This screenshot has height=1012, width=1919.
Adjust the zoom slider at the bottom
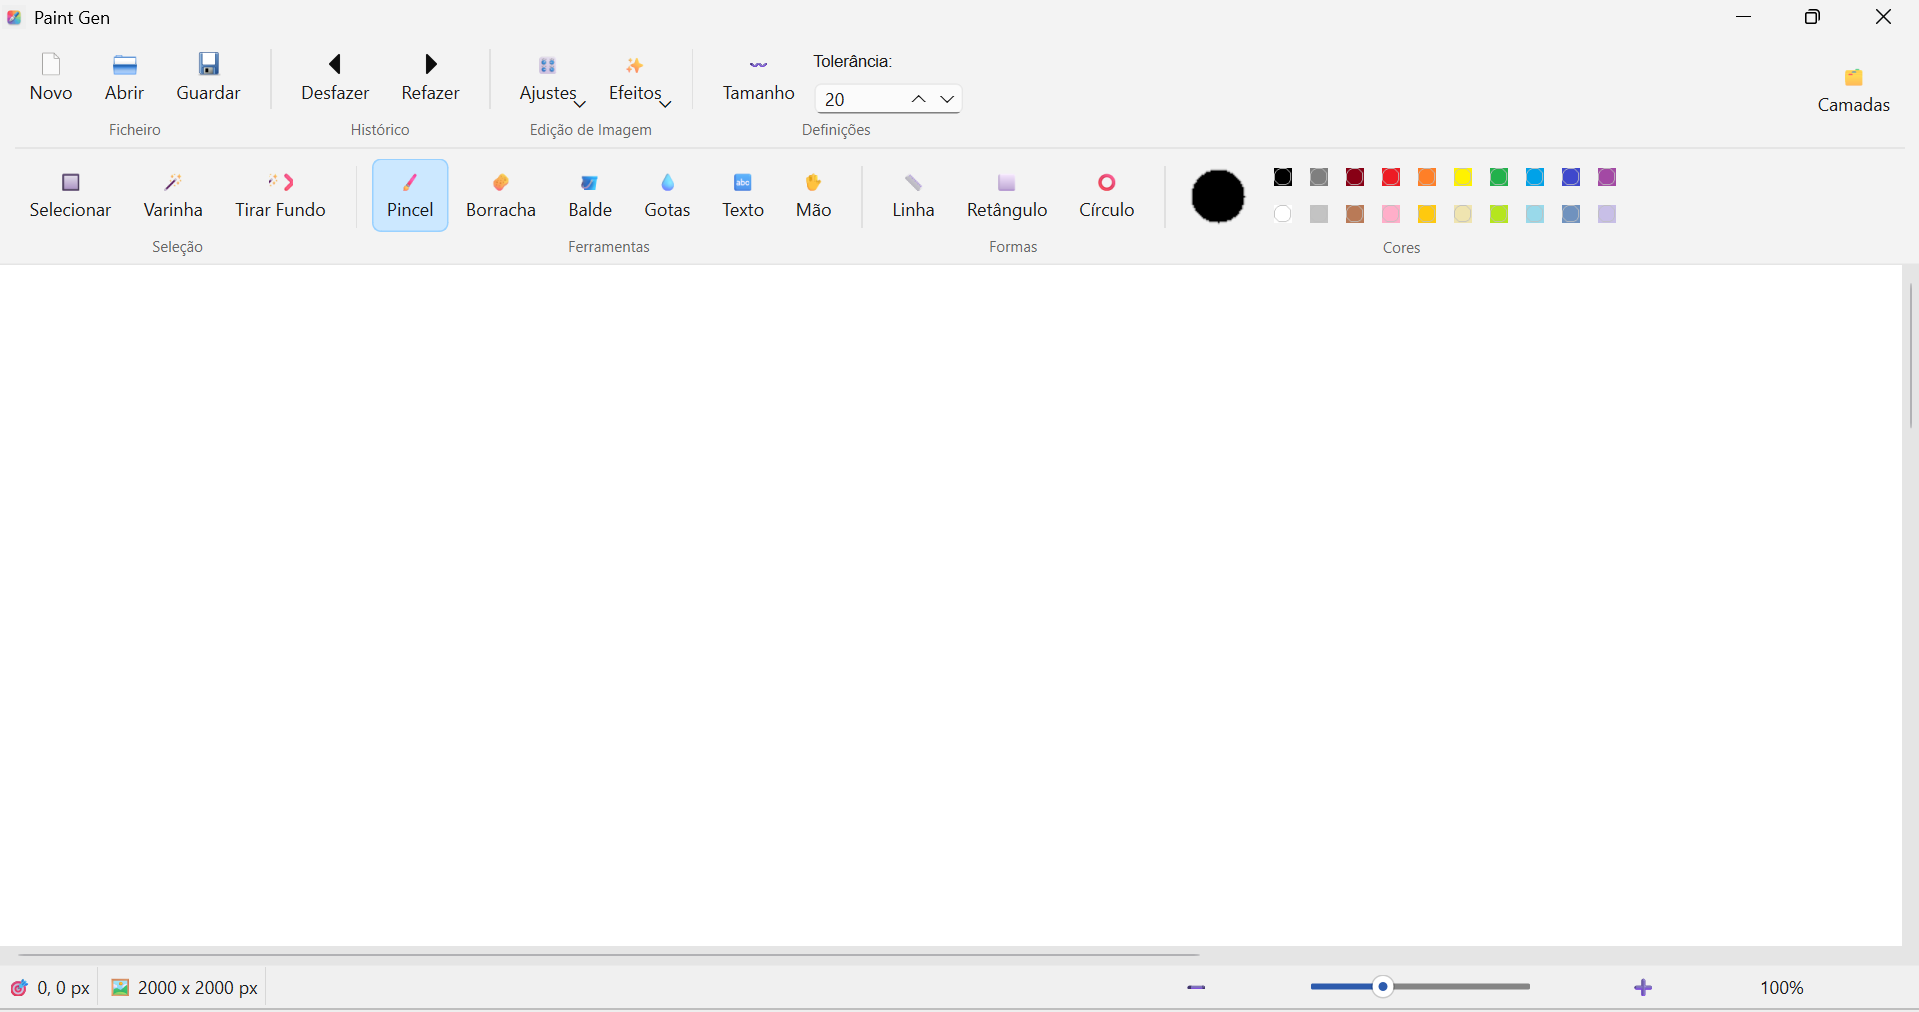[x=1384, y=987]
